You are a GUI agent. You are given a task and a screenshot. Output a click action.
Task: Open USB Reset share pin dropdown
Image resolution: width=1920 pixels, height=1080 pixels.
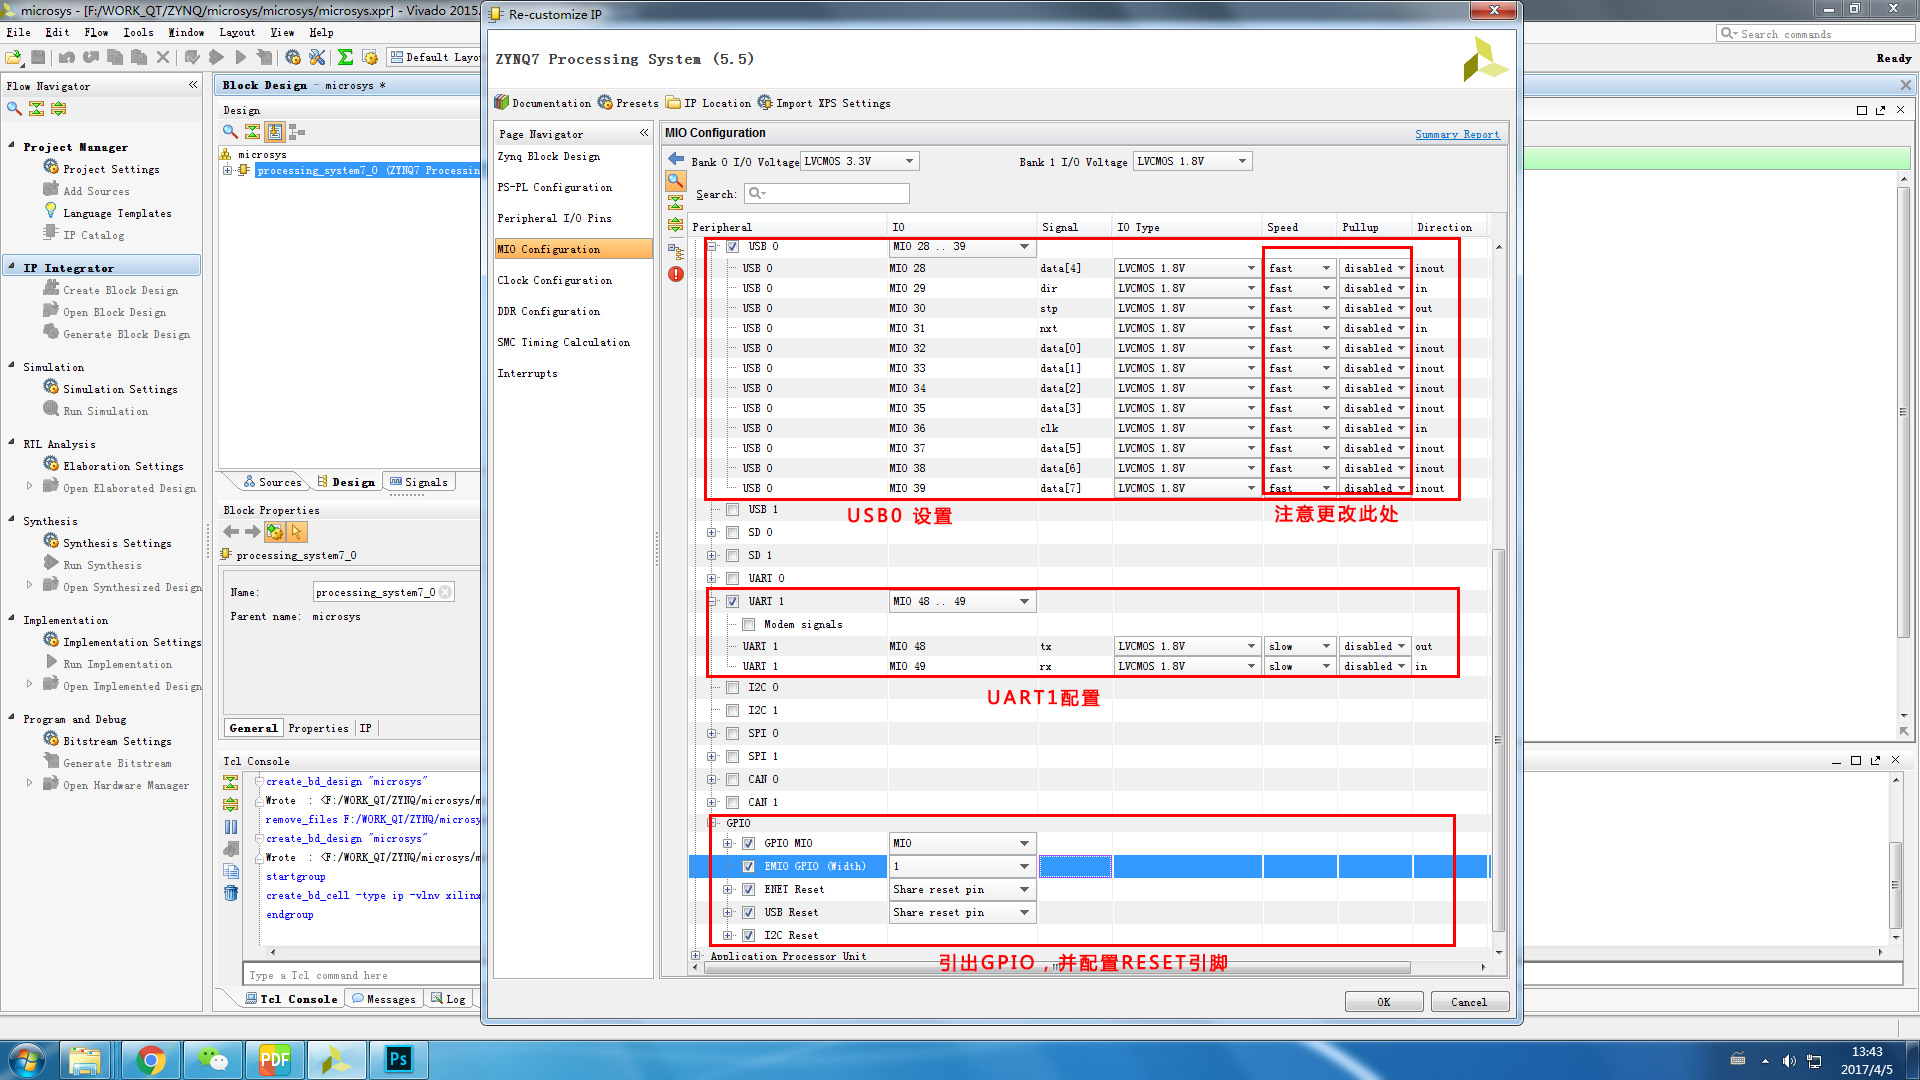pyautogui.click(x=962, y=912)
